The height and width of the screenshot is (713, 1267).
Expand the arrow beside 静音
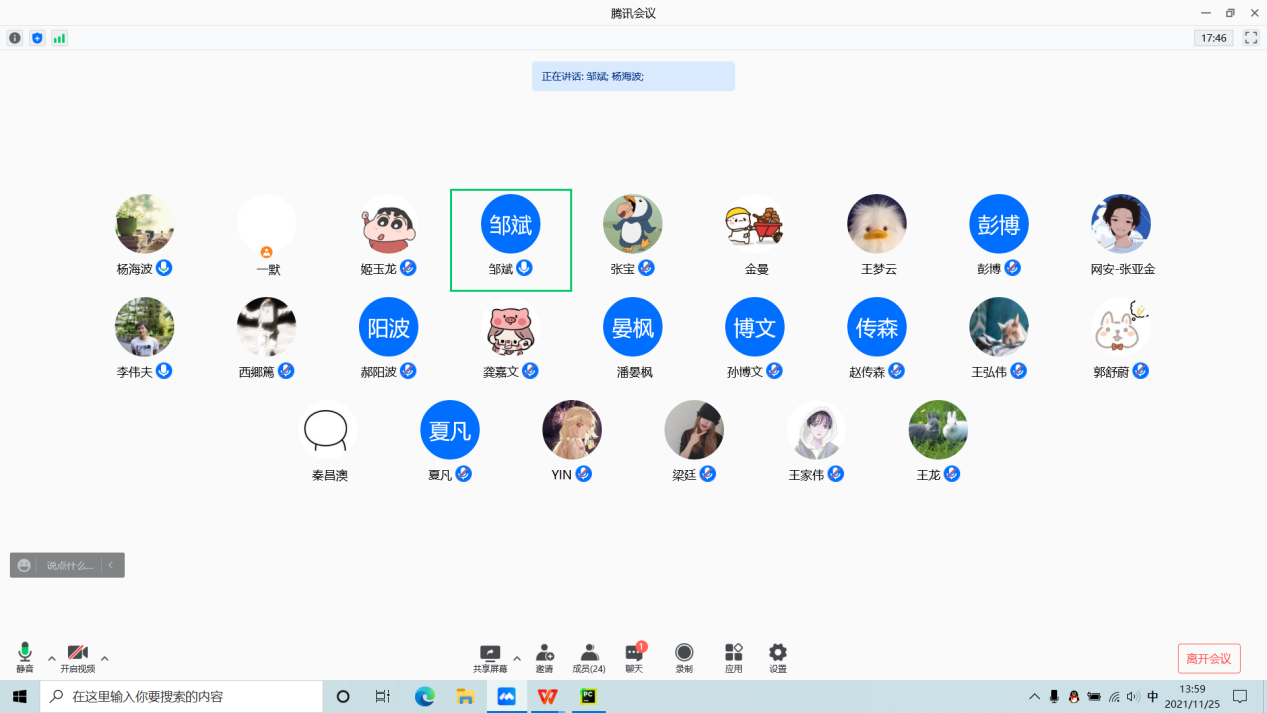point(52,658)
